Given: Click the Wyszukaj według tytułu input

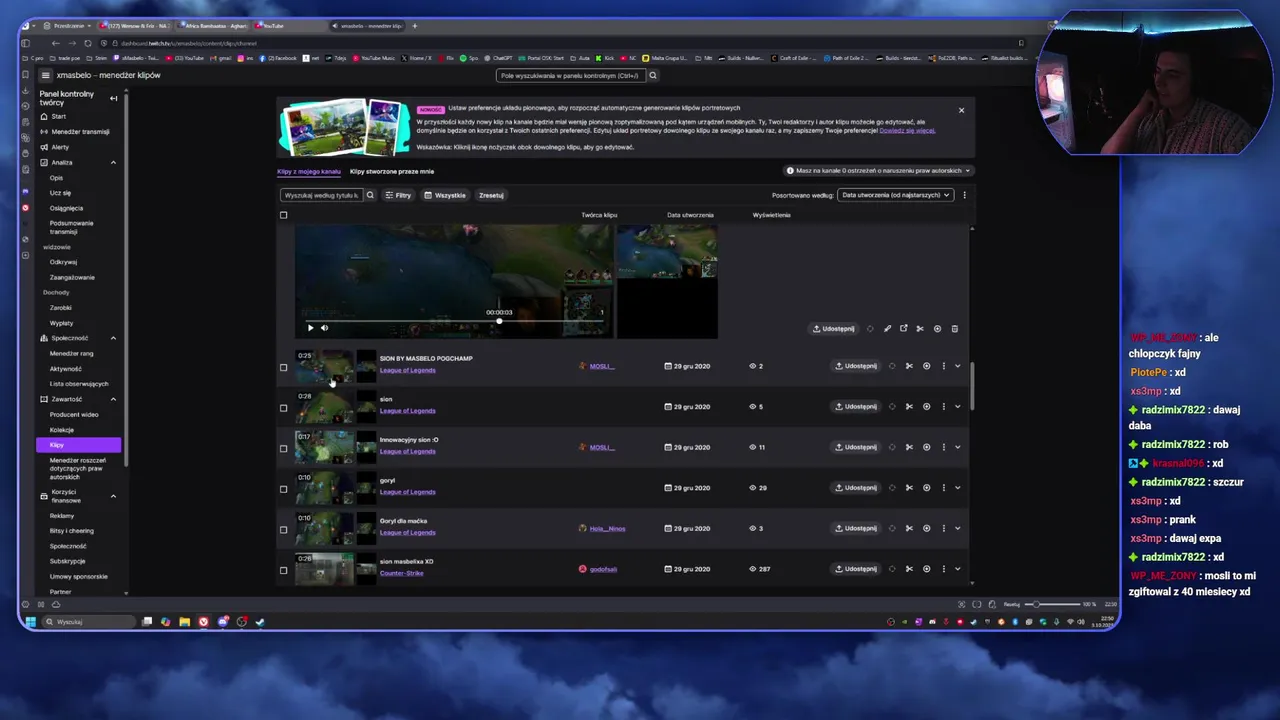Looking at the screenshot, I should 321,195.
